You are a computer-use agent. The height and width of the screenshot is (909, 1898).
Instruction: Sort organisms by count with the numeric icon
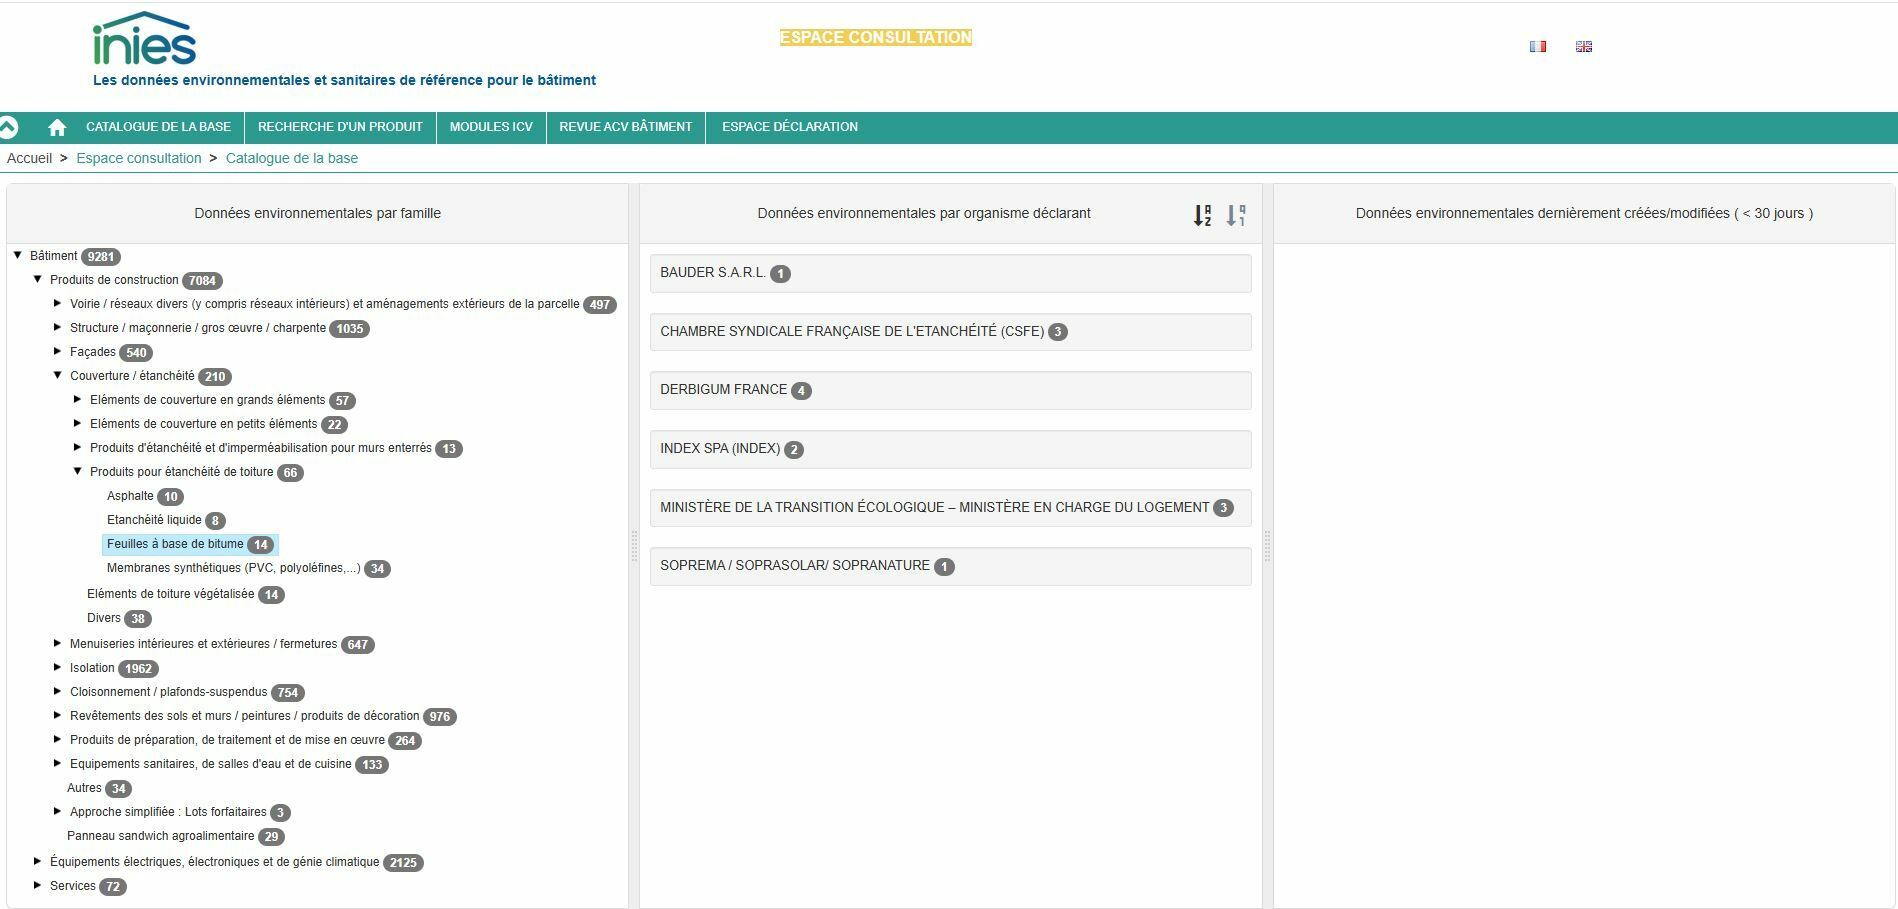[x=1237, y=214]
